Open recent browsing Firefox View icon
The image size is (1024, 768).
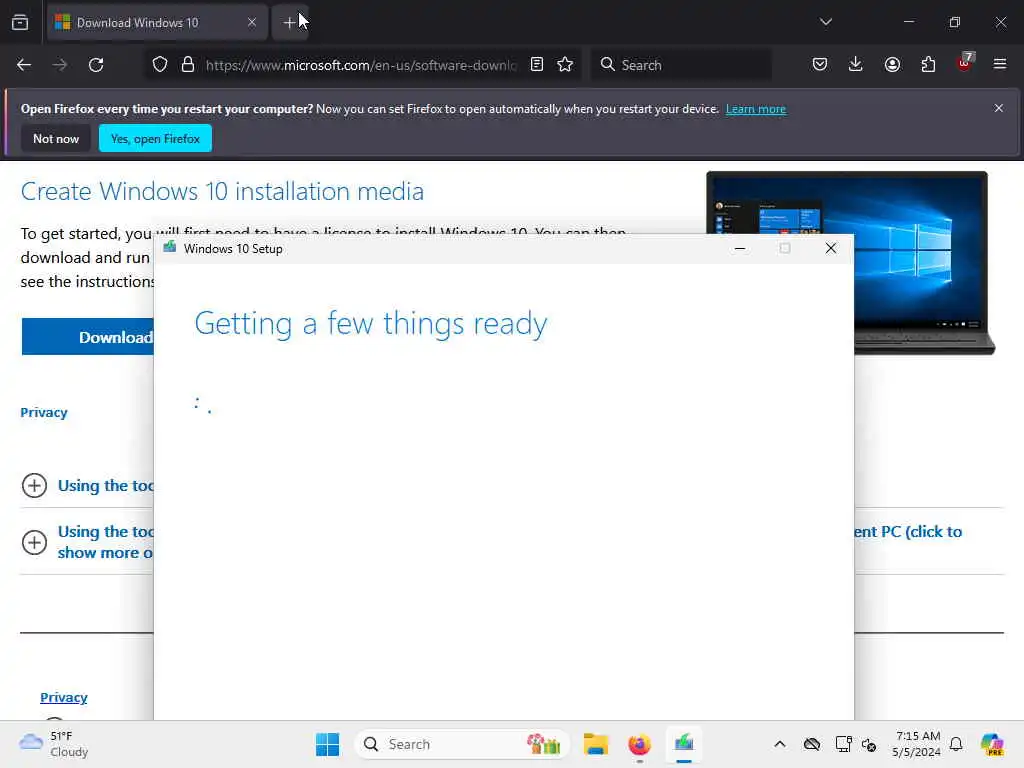20,22
